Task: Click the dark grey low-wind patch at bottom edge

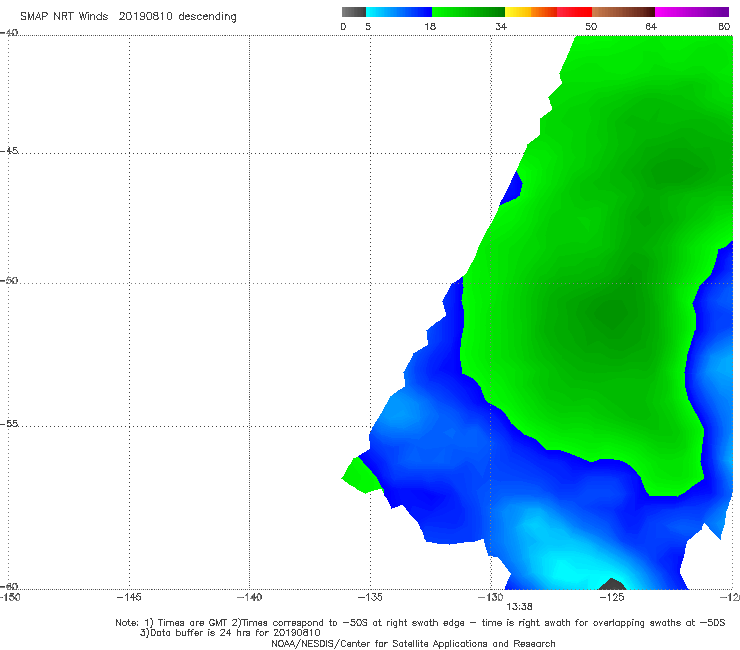Action: point(612,584)
